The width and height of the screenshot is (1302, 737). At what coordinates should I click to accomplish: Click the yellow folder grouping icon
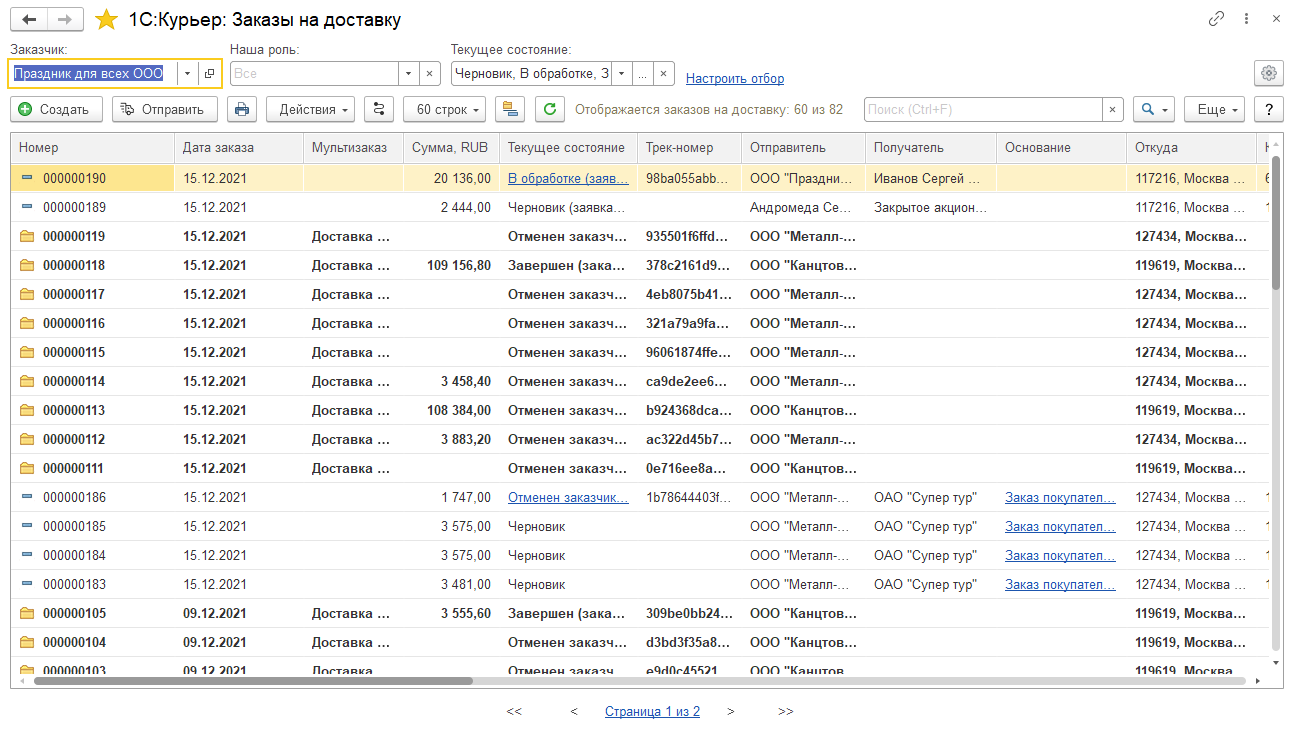pos(511,109)
